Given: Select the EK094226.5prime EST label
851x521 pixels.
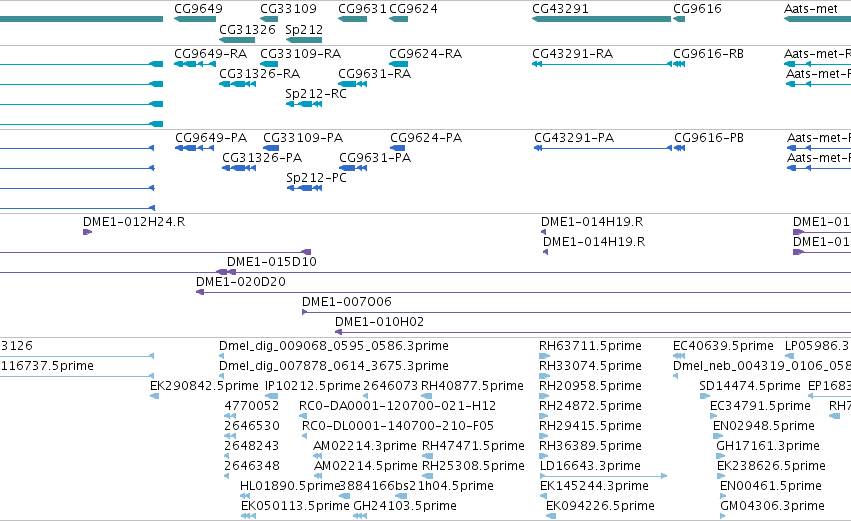Looking at the screenshot, I should pyautogui.click(x=600, y=507).
